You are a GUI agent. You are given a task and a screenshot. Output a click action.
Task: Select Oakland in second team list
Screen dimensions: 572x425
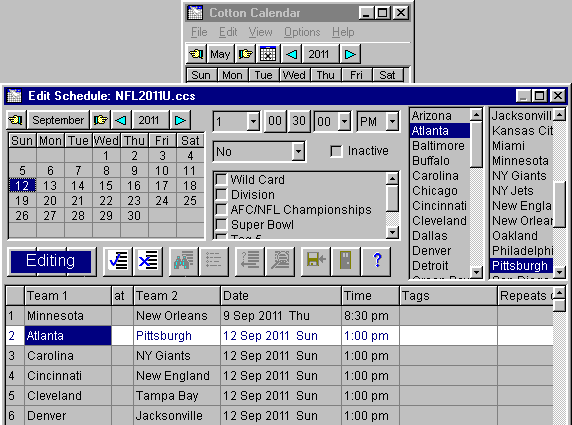point(521,236)
